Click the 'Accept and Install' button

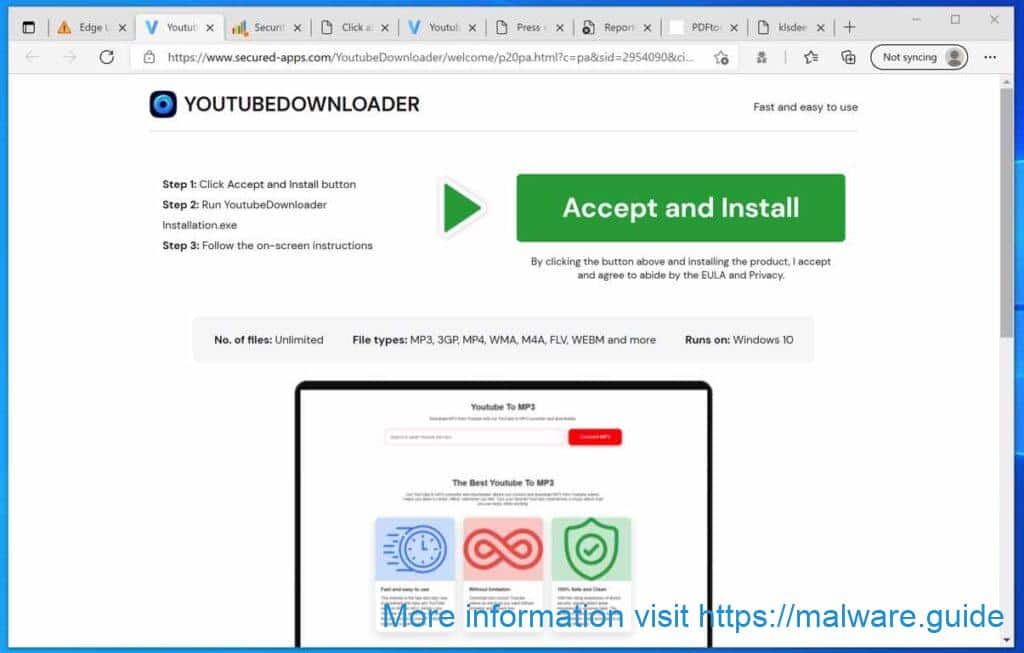coord(681,208)
